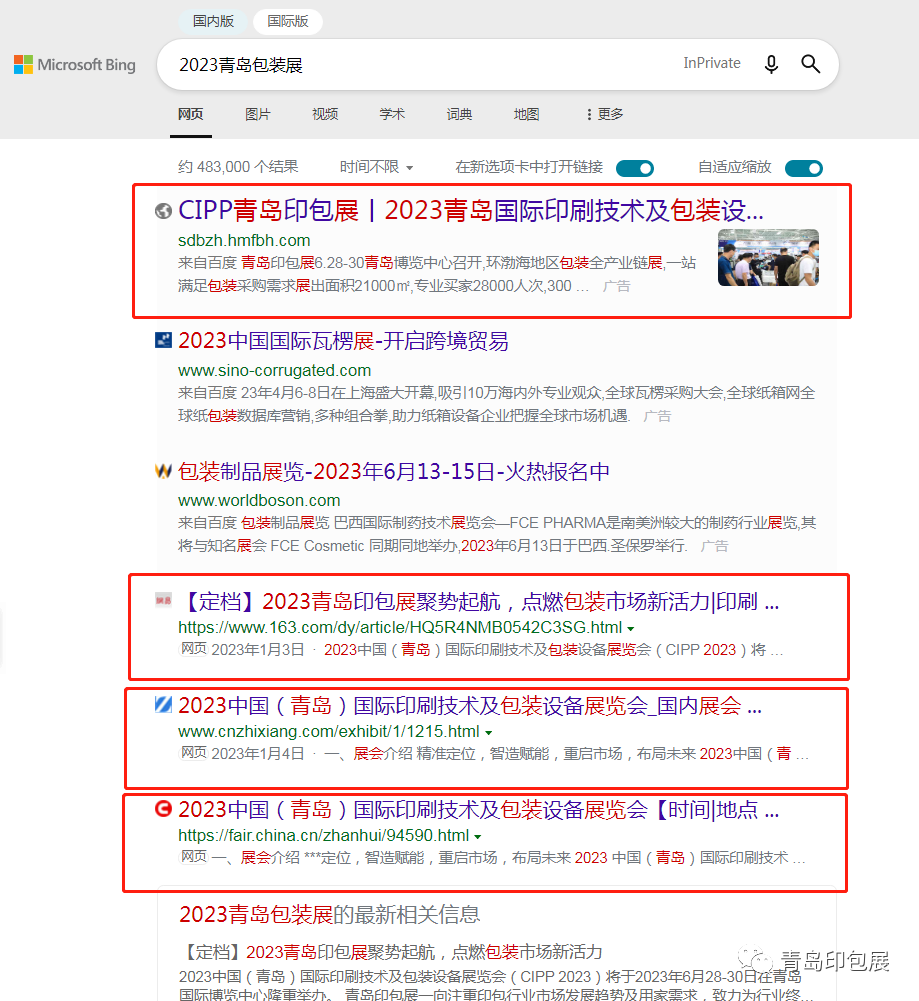Click favicon beside 2023中国国际瓦楞展 result
This screenshot has width=919, height=1001.
click(x=163, y=340)
